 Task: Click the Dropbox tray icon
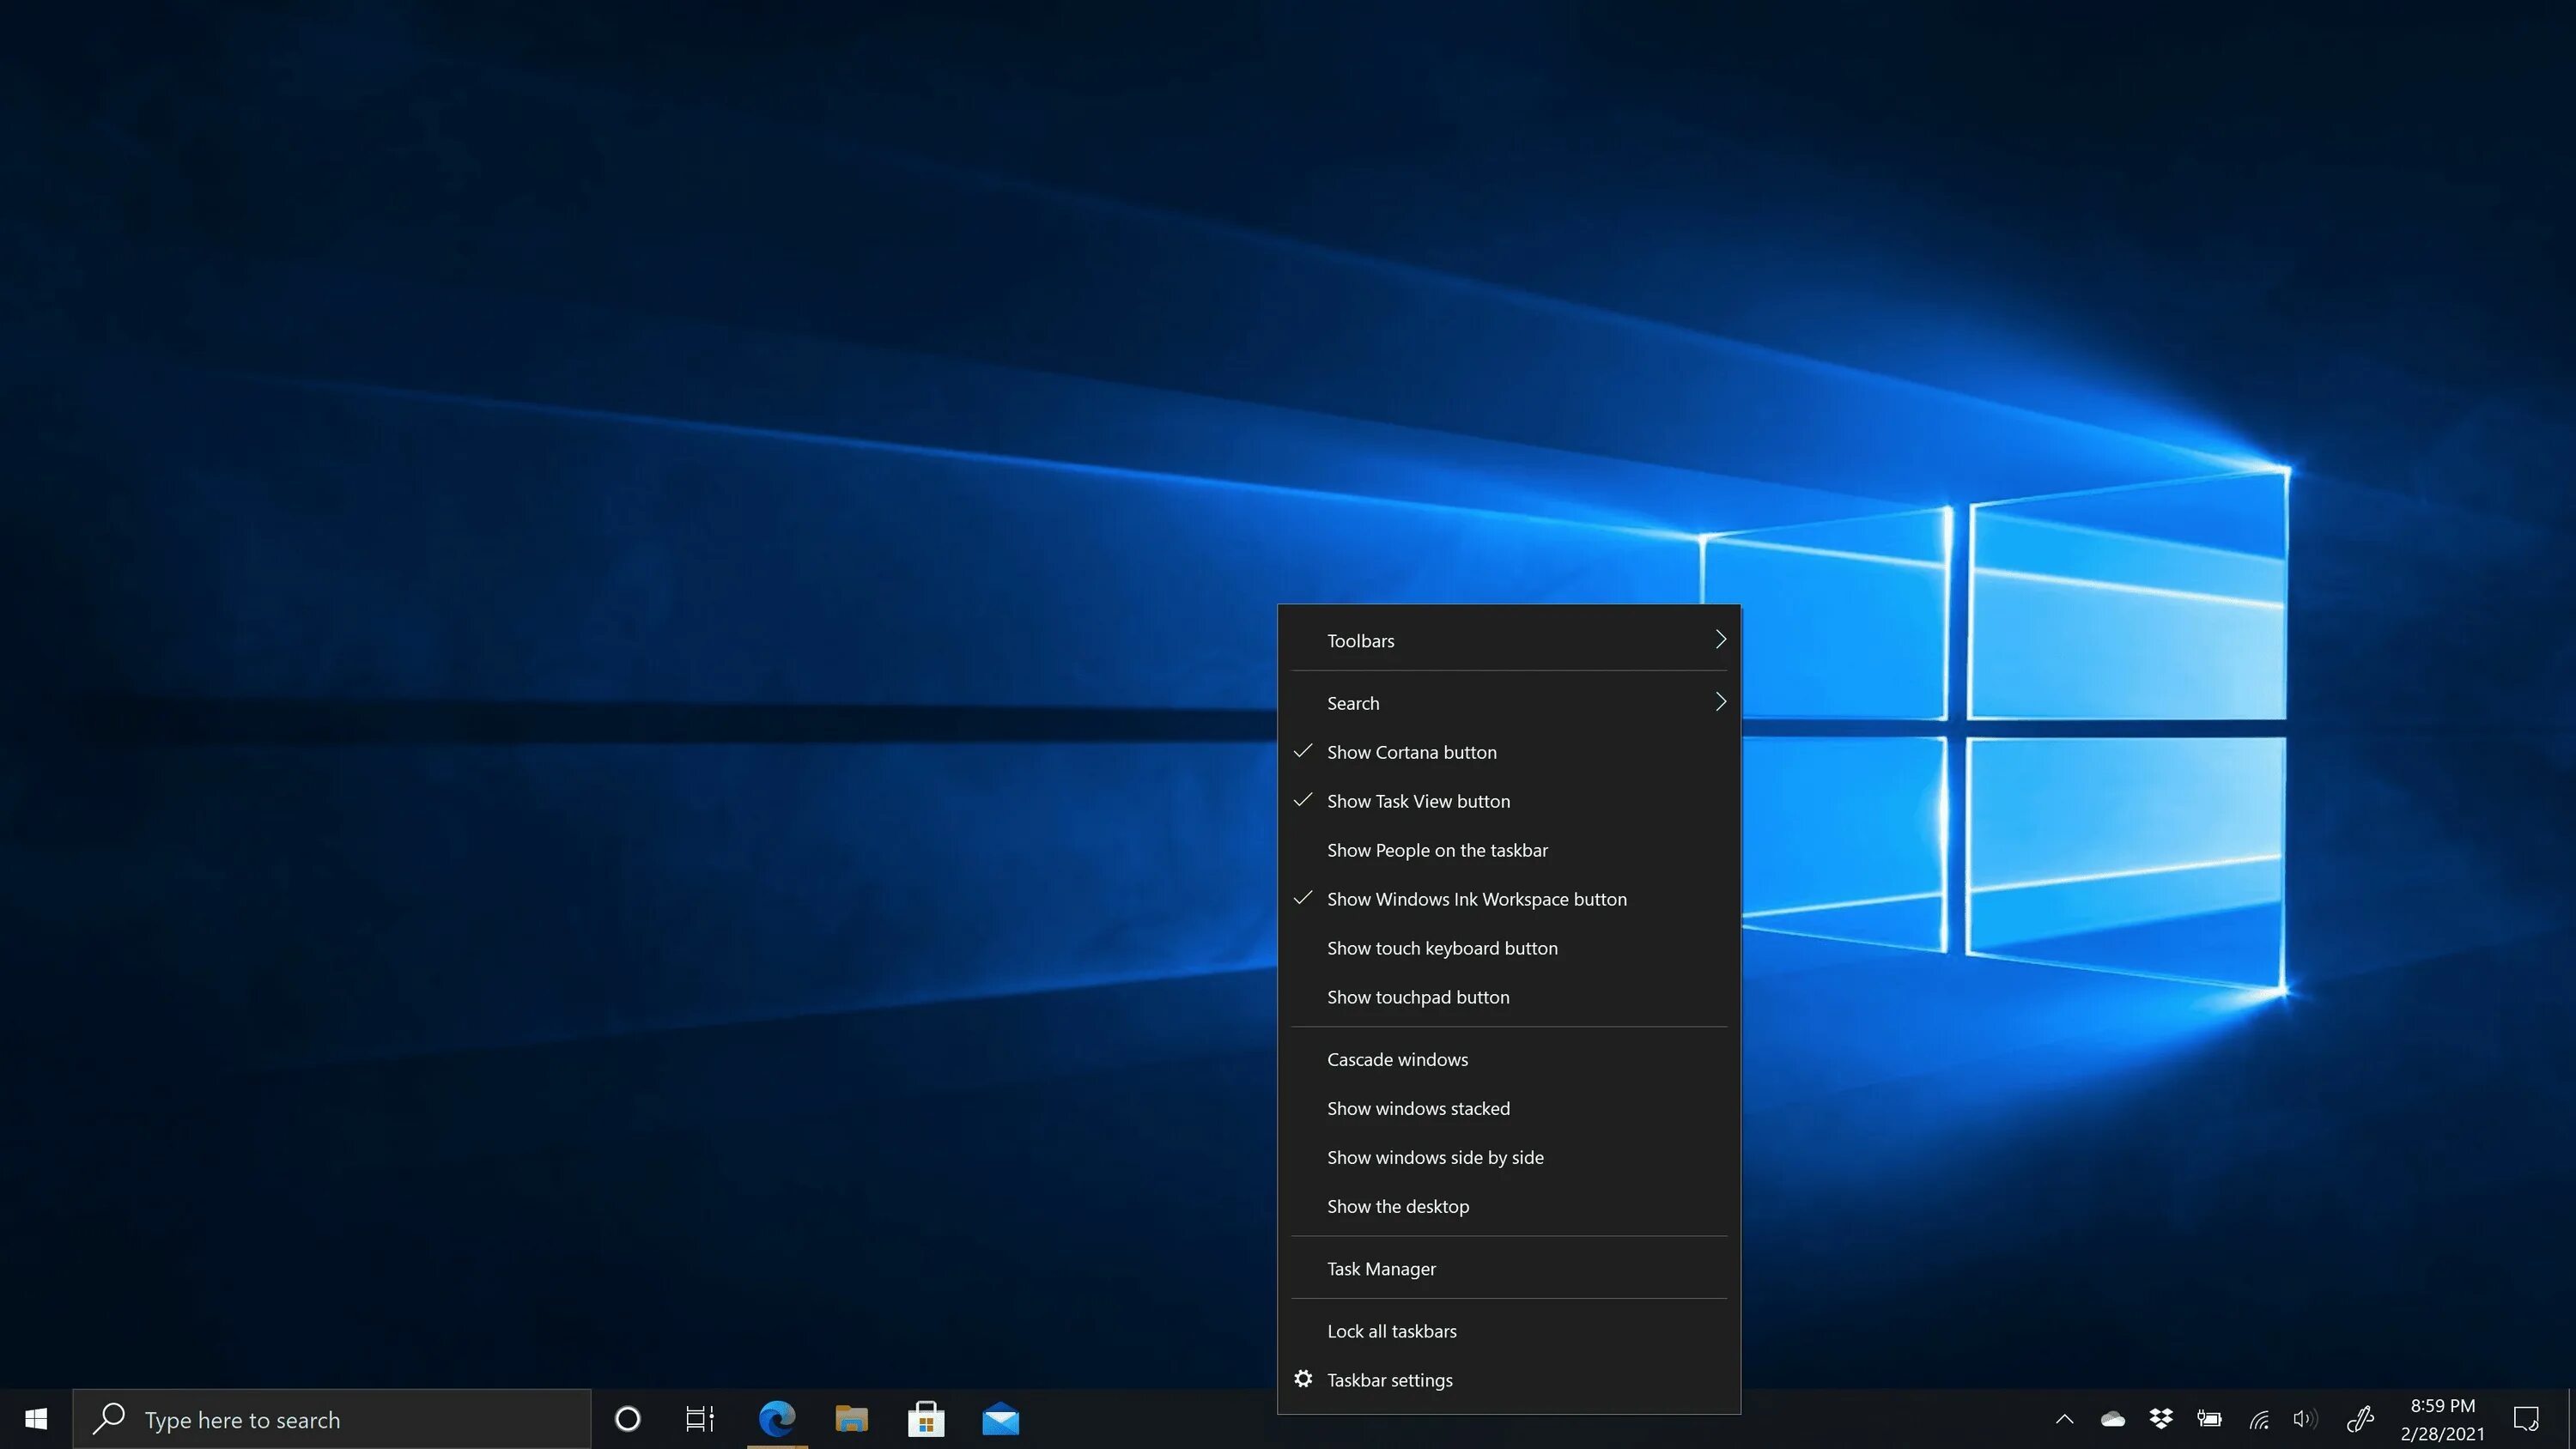pyautogui.click(x=2161, y=1419)
